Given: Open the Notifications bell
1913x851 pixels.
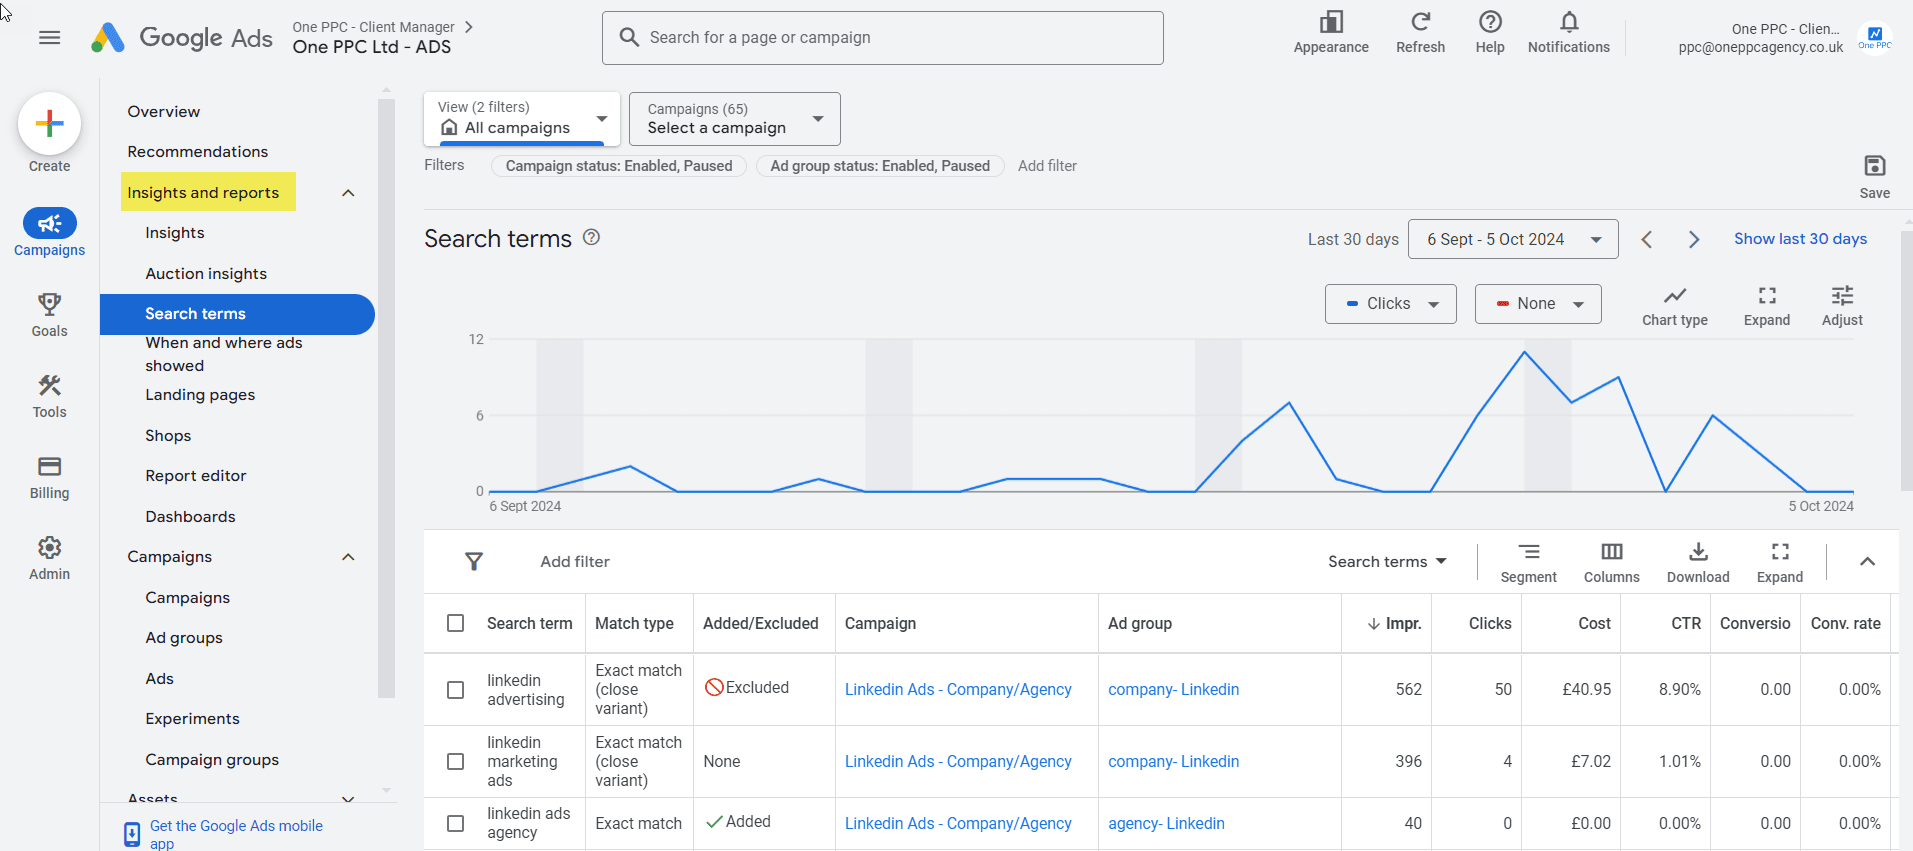Looking at the screenshot, I should 1569,22.
